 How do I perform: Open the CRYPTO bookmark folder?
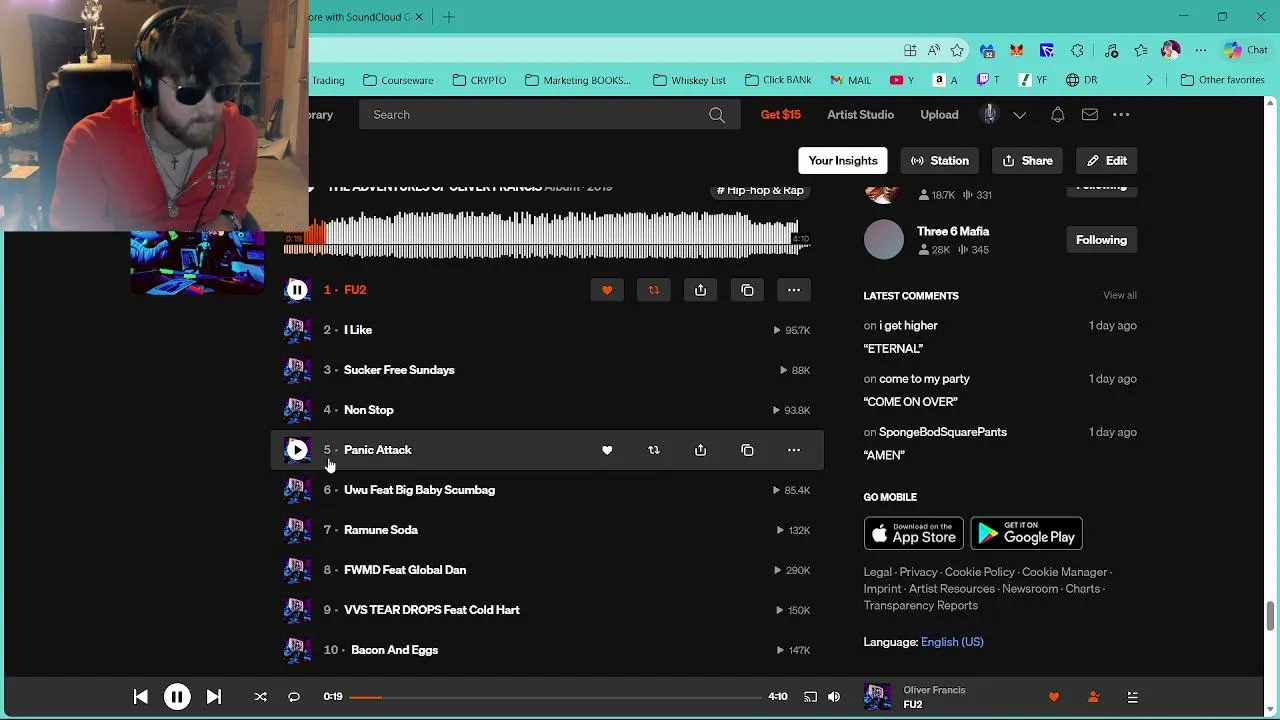479,80
